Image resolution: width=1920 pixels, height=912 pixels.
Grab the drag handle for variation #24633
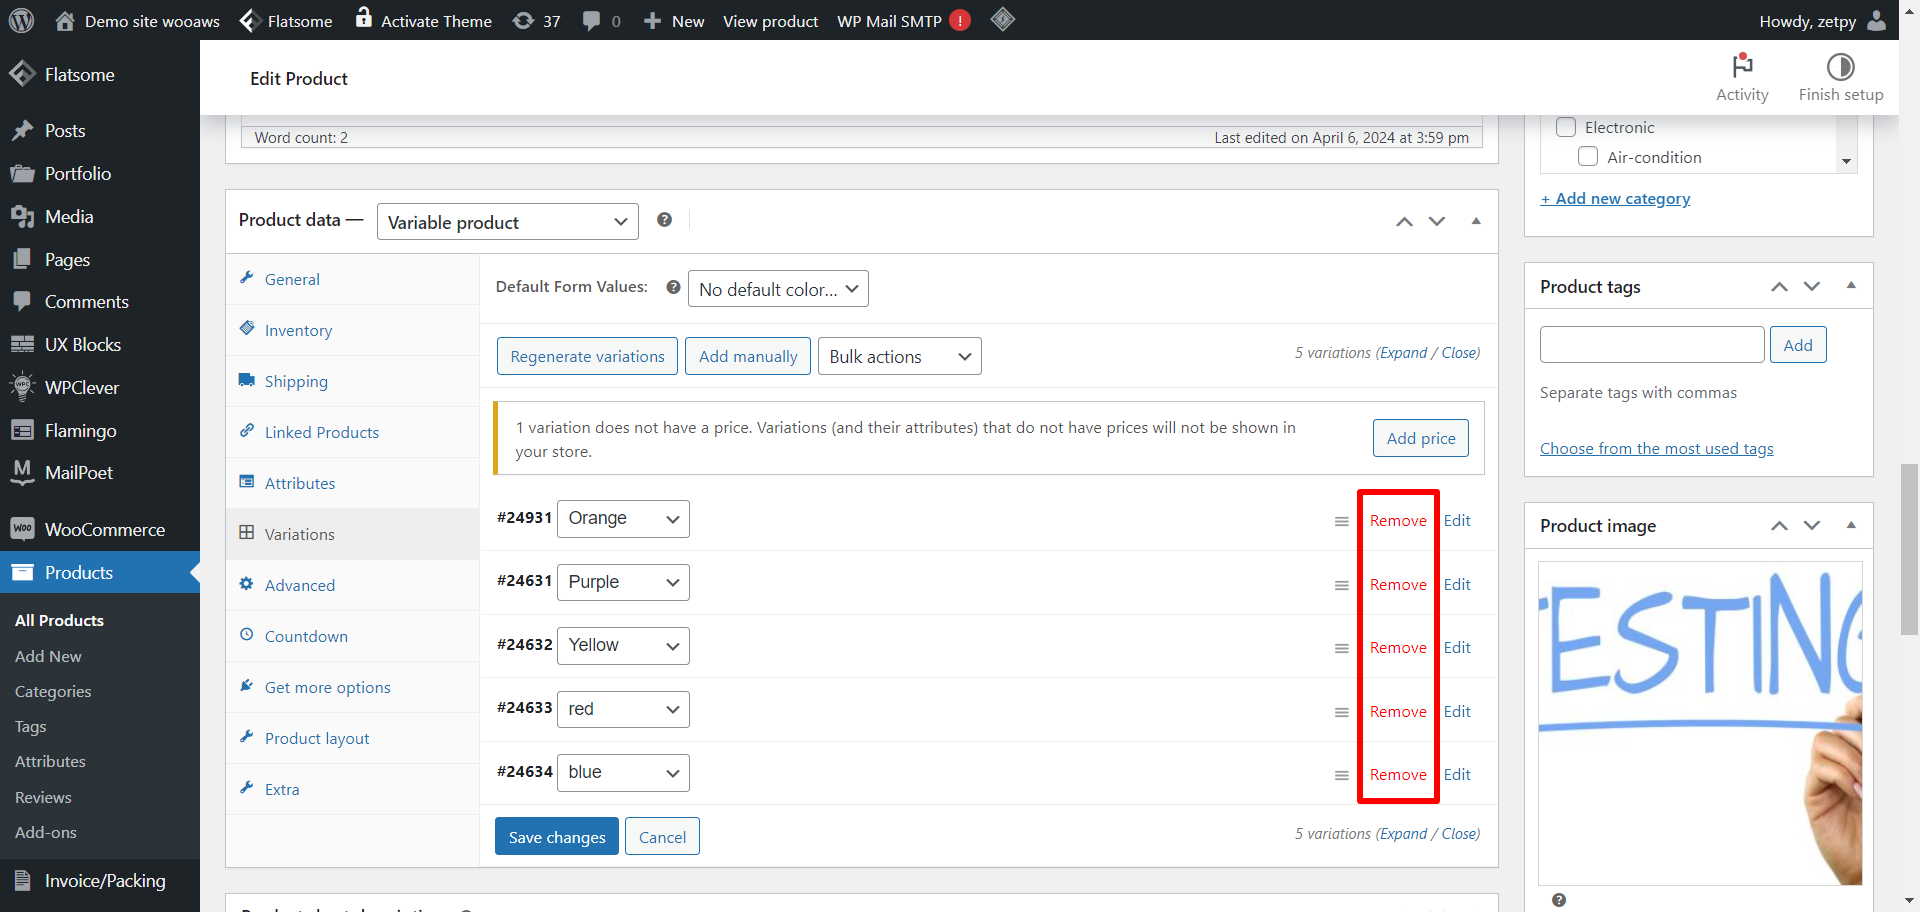(x=1342, y=712)
